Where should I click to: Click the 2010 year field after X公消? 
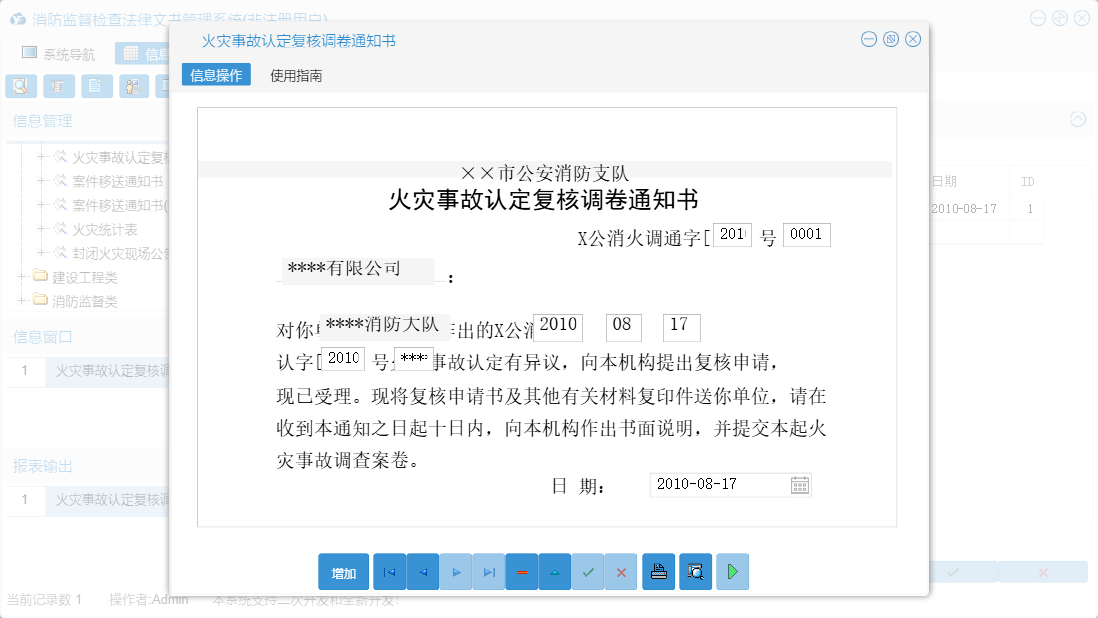tap(558, 327)
